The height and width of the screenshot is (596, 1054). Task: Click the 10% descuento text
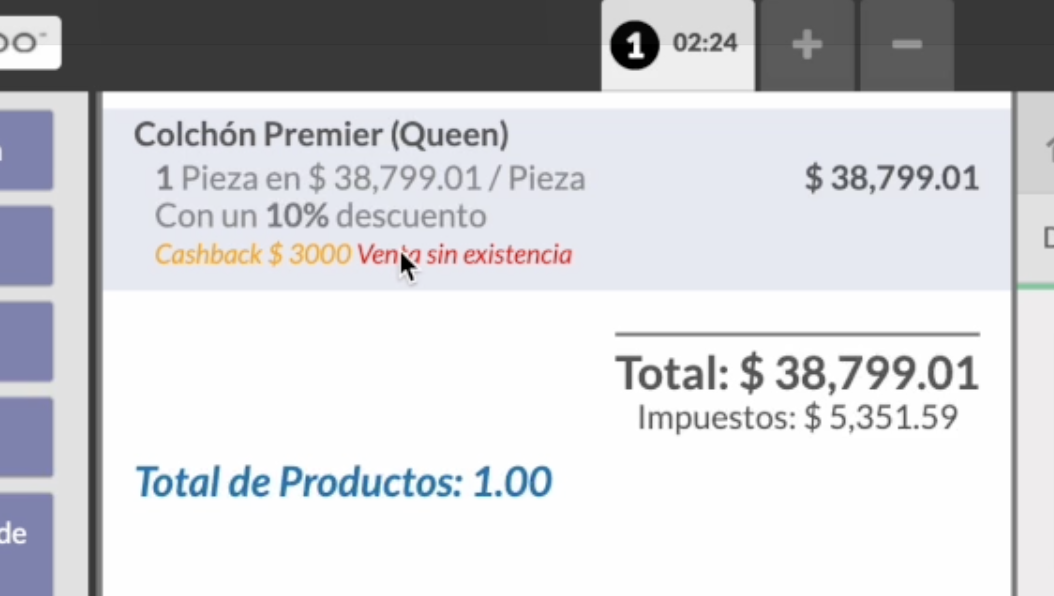[376, 216]
